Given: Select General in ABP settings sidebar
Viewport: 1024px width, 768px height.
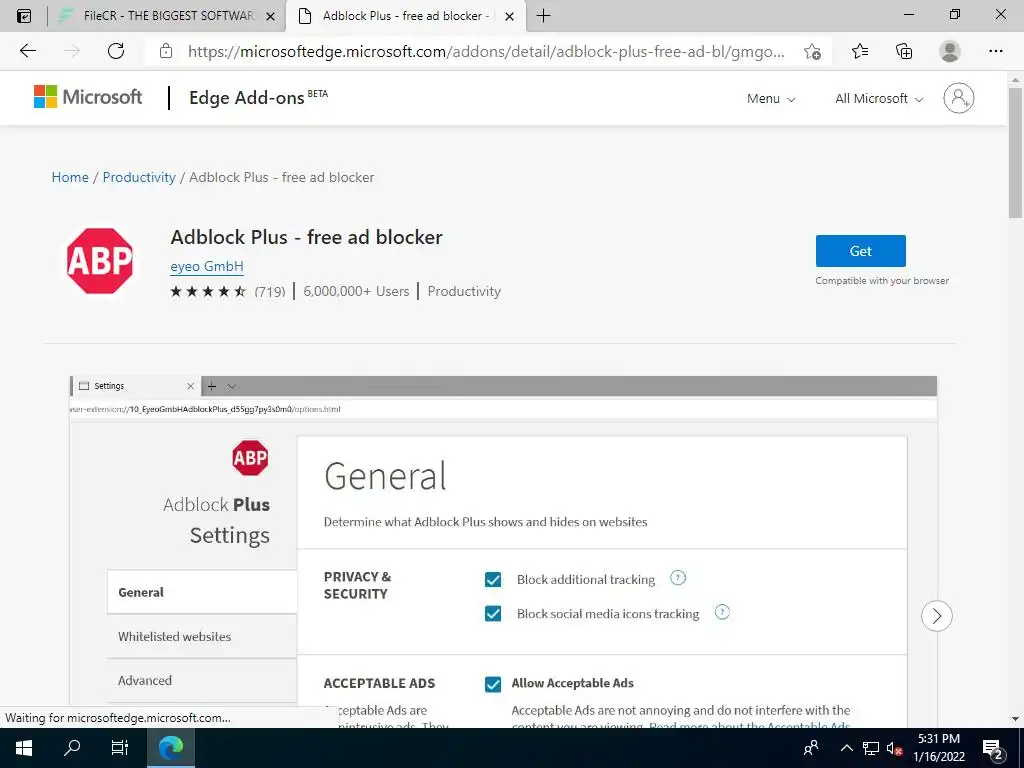Looking at the screenshot, I should [x=202, y=592].
